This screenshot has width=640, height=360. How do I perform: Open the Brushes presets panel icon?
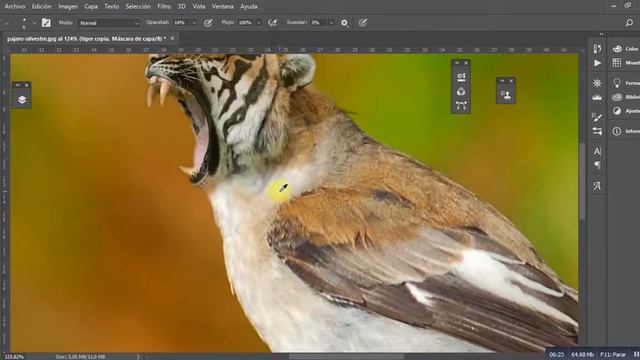pyautogui.click(x=597, y=131)
